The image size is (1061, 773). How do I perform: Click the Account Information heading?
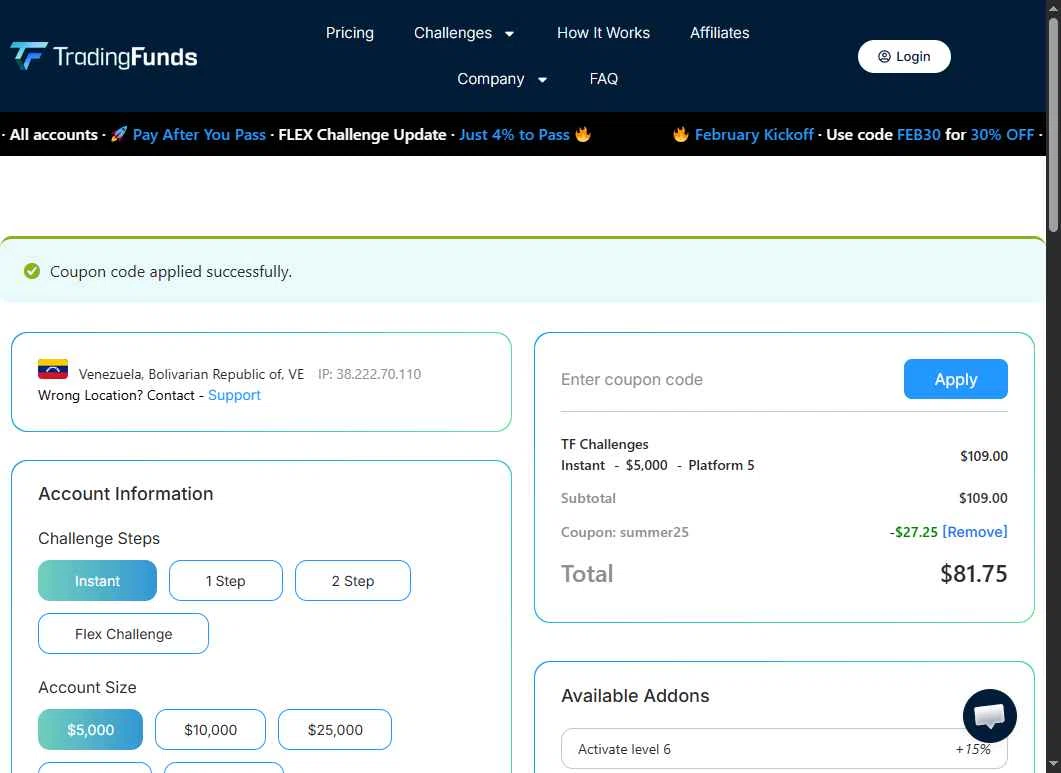[126, 493]
